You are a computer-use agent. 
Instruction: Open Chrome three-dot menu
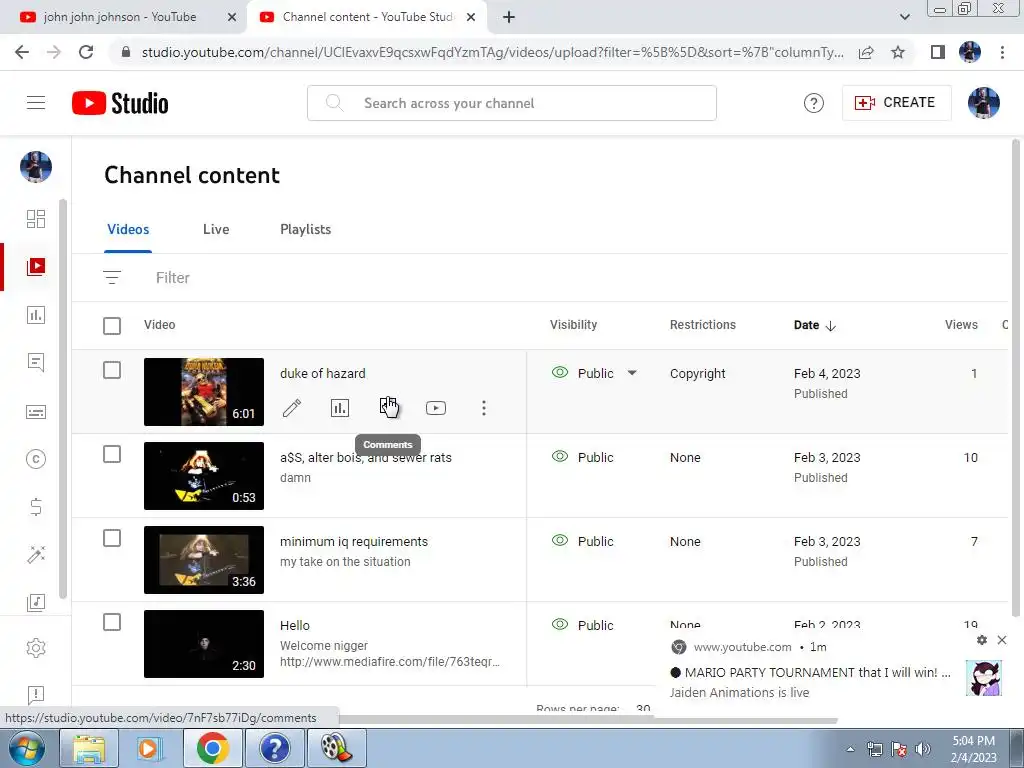1002,52
